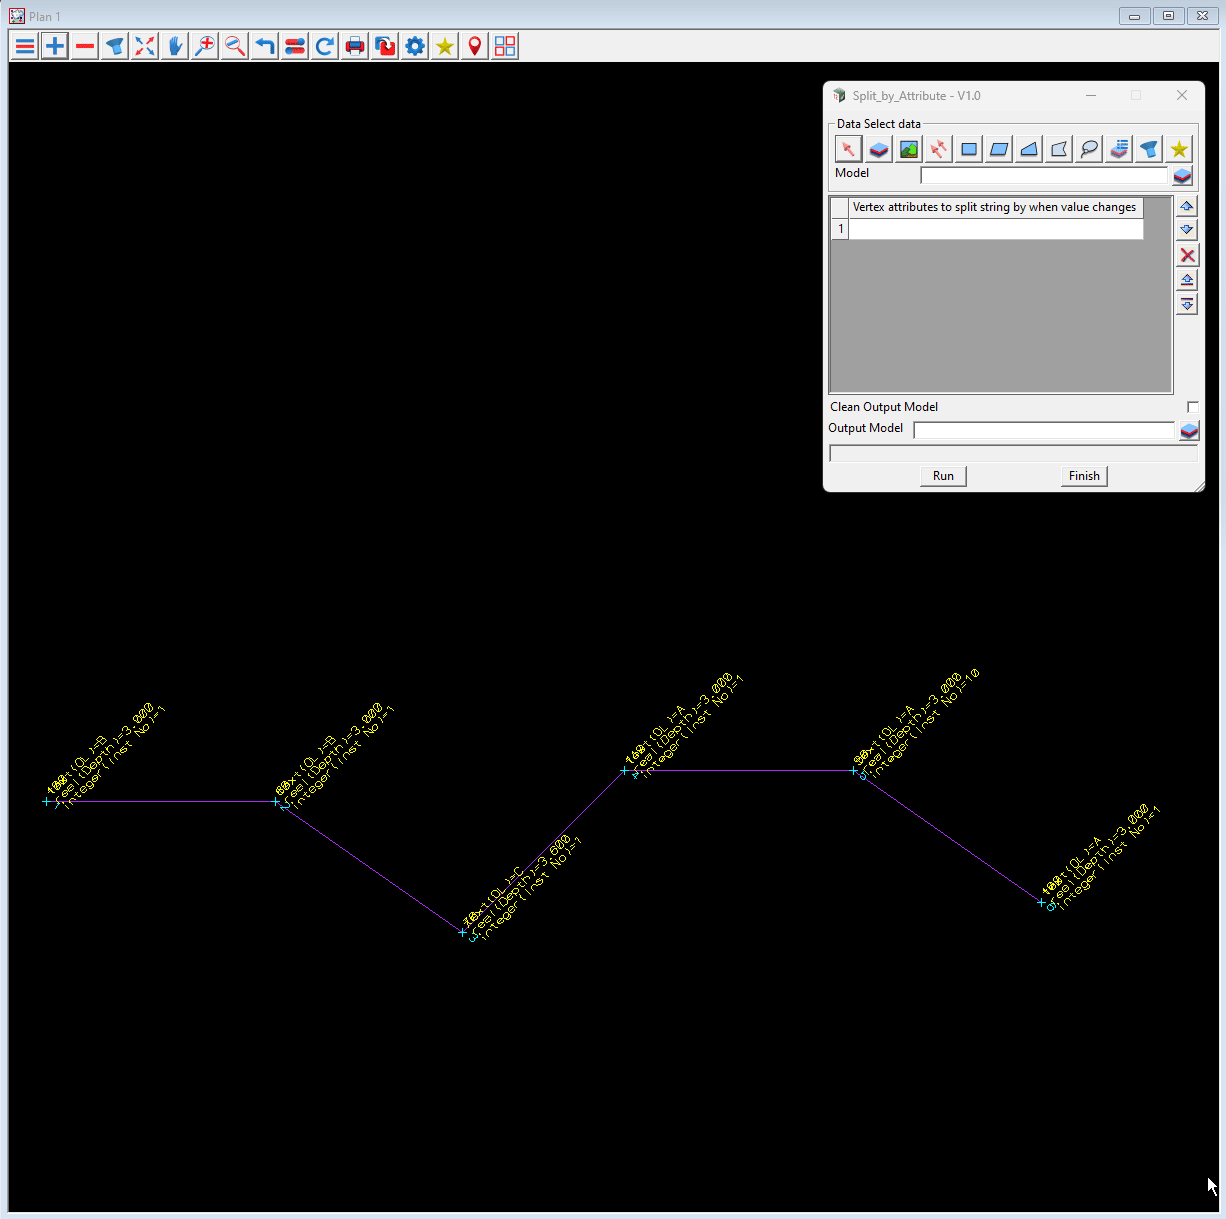Select the pan hand tool

175,46
